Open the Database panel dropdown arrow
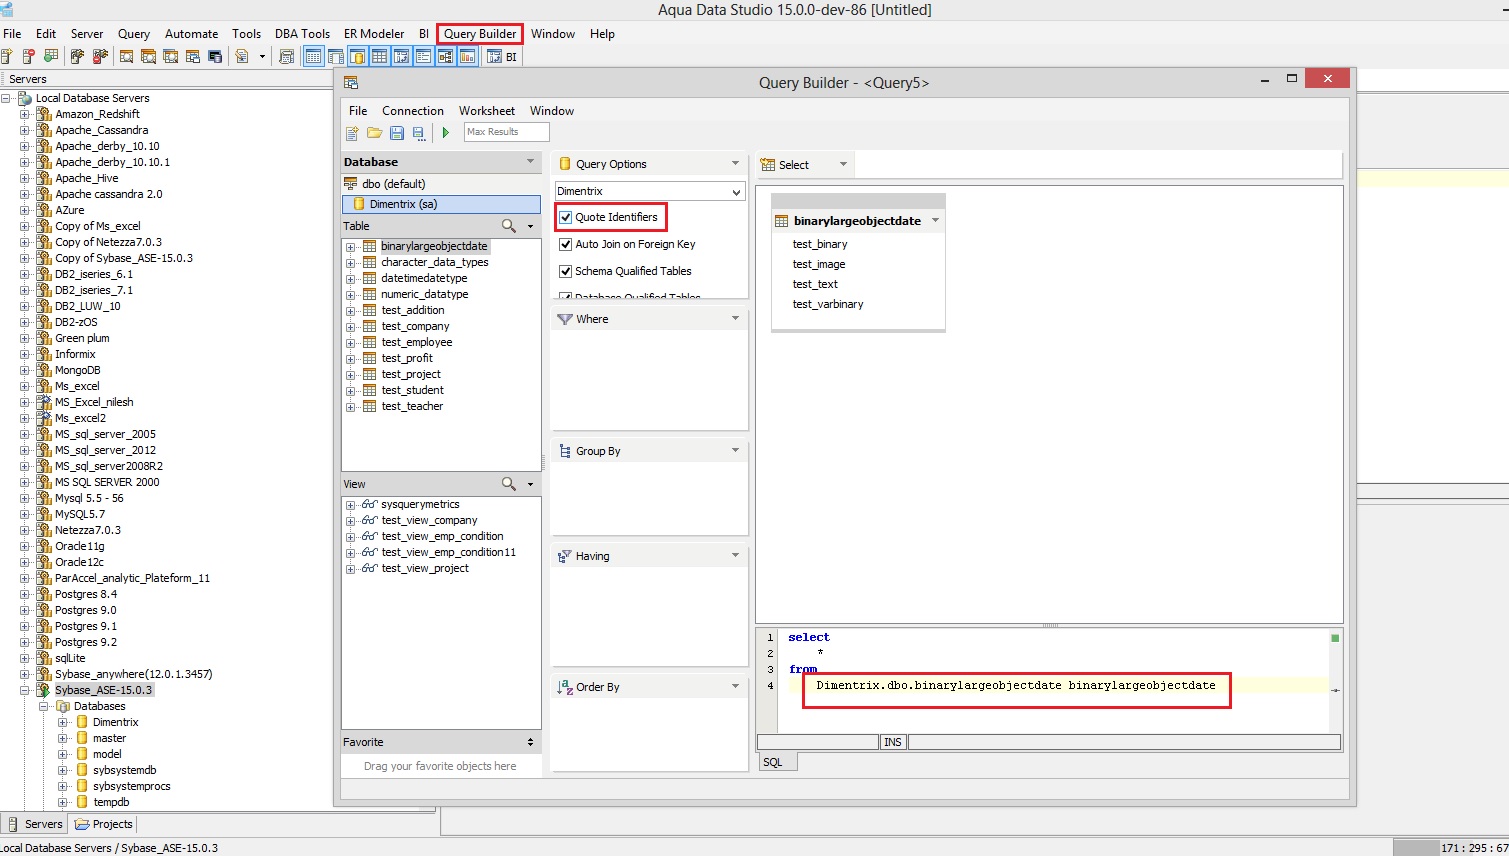The width and height of the screenshot is (1509, 856). pyautogui.click(x=531, y=161)
